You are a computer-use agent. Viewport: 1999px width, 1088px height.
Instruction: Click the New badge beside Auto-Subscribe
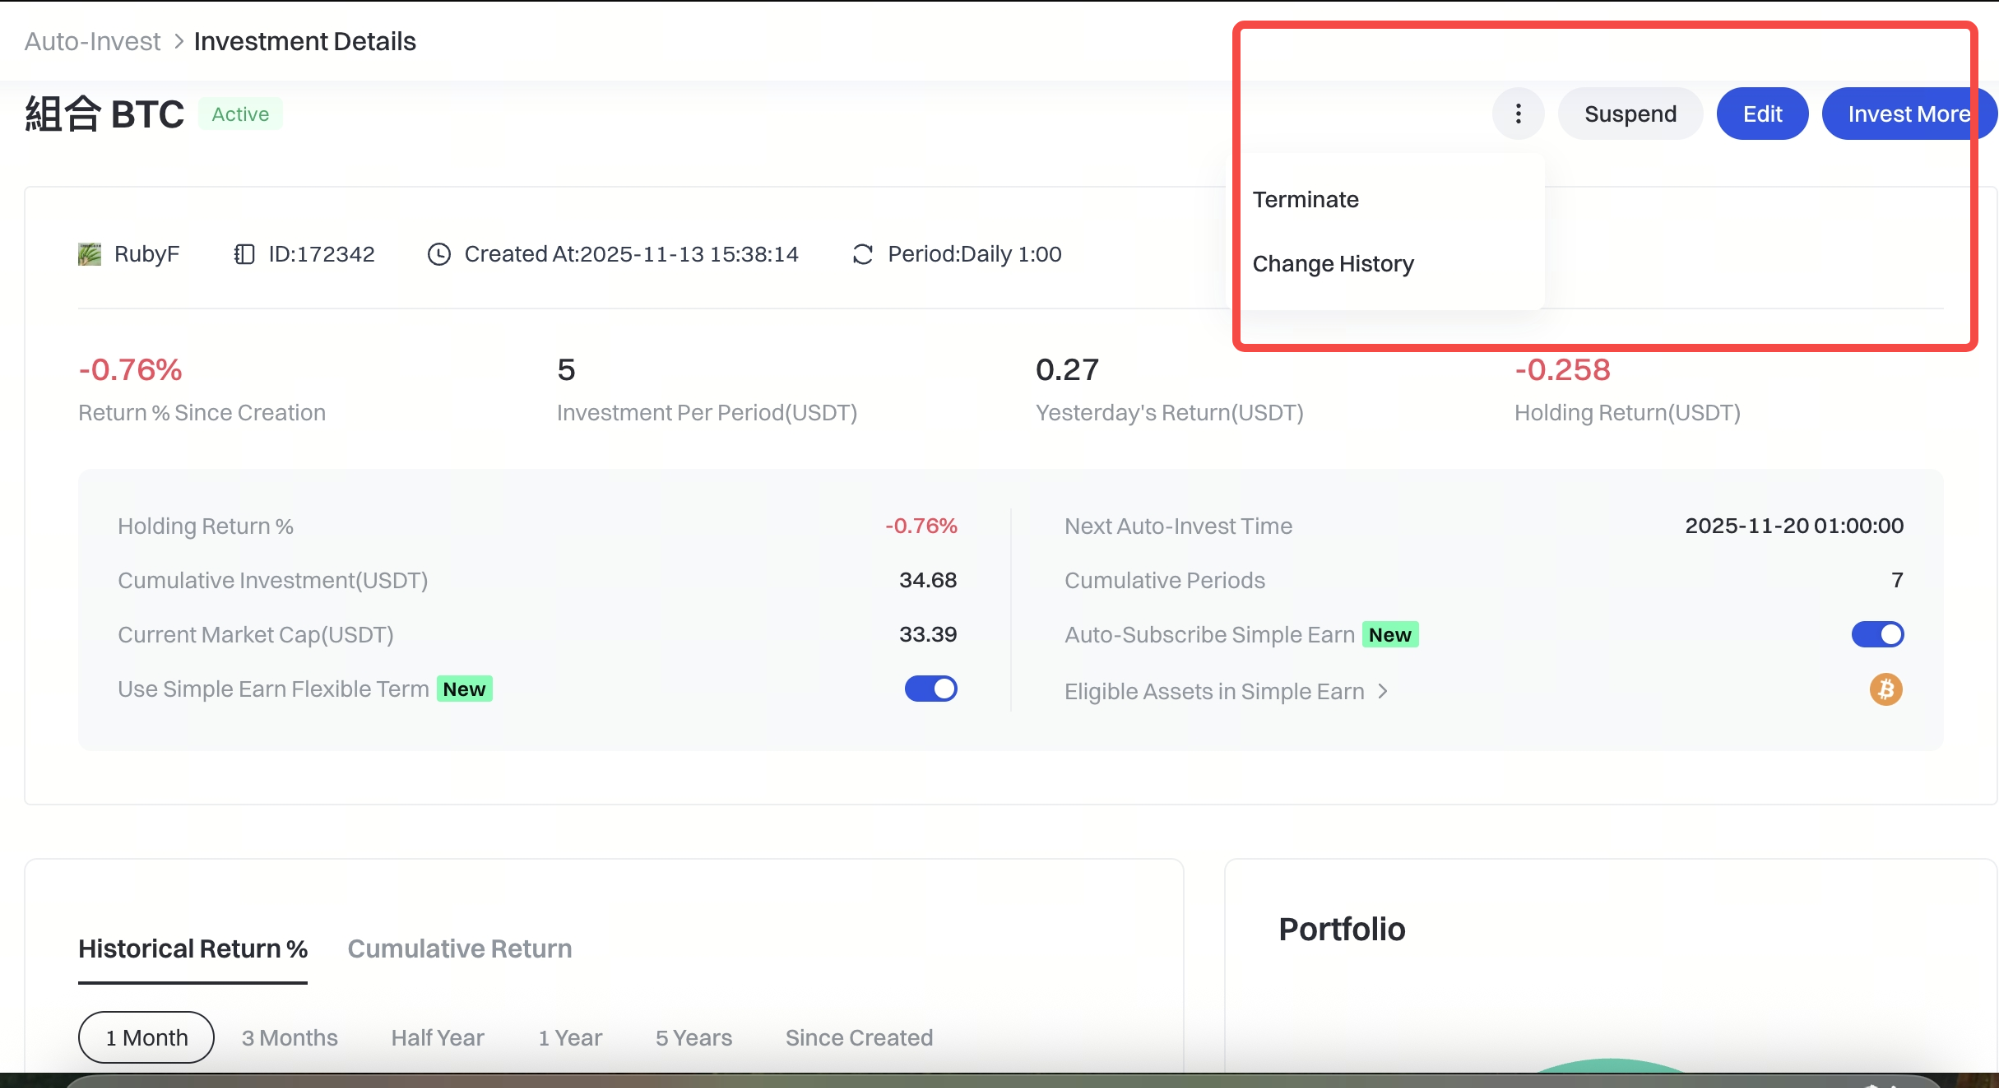[1389, 635]
